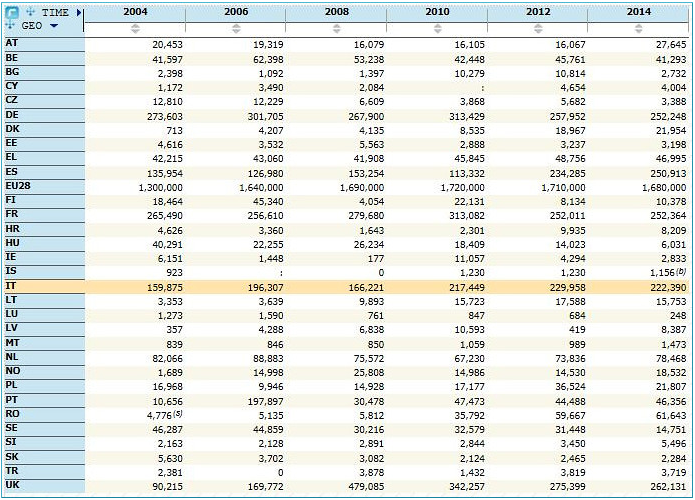Open the GEO dimension dropdown arrow
This screenshot has height=500, width=695.
(x=53, y=26)
